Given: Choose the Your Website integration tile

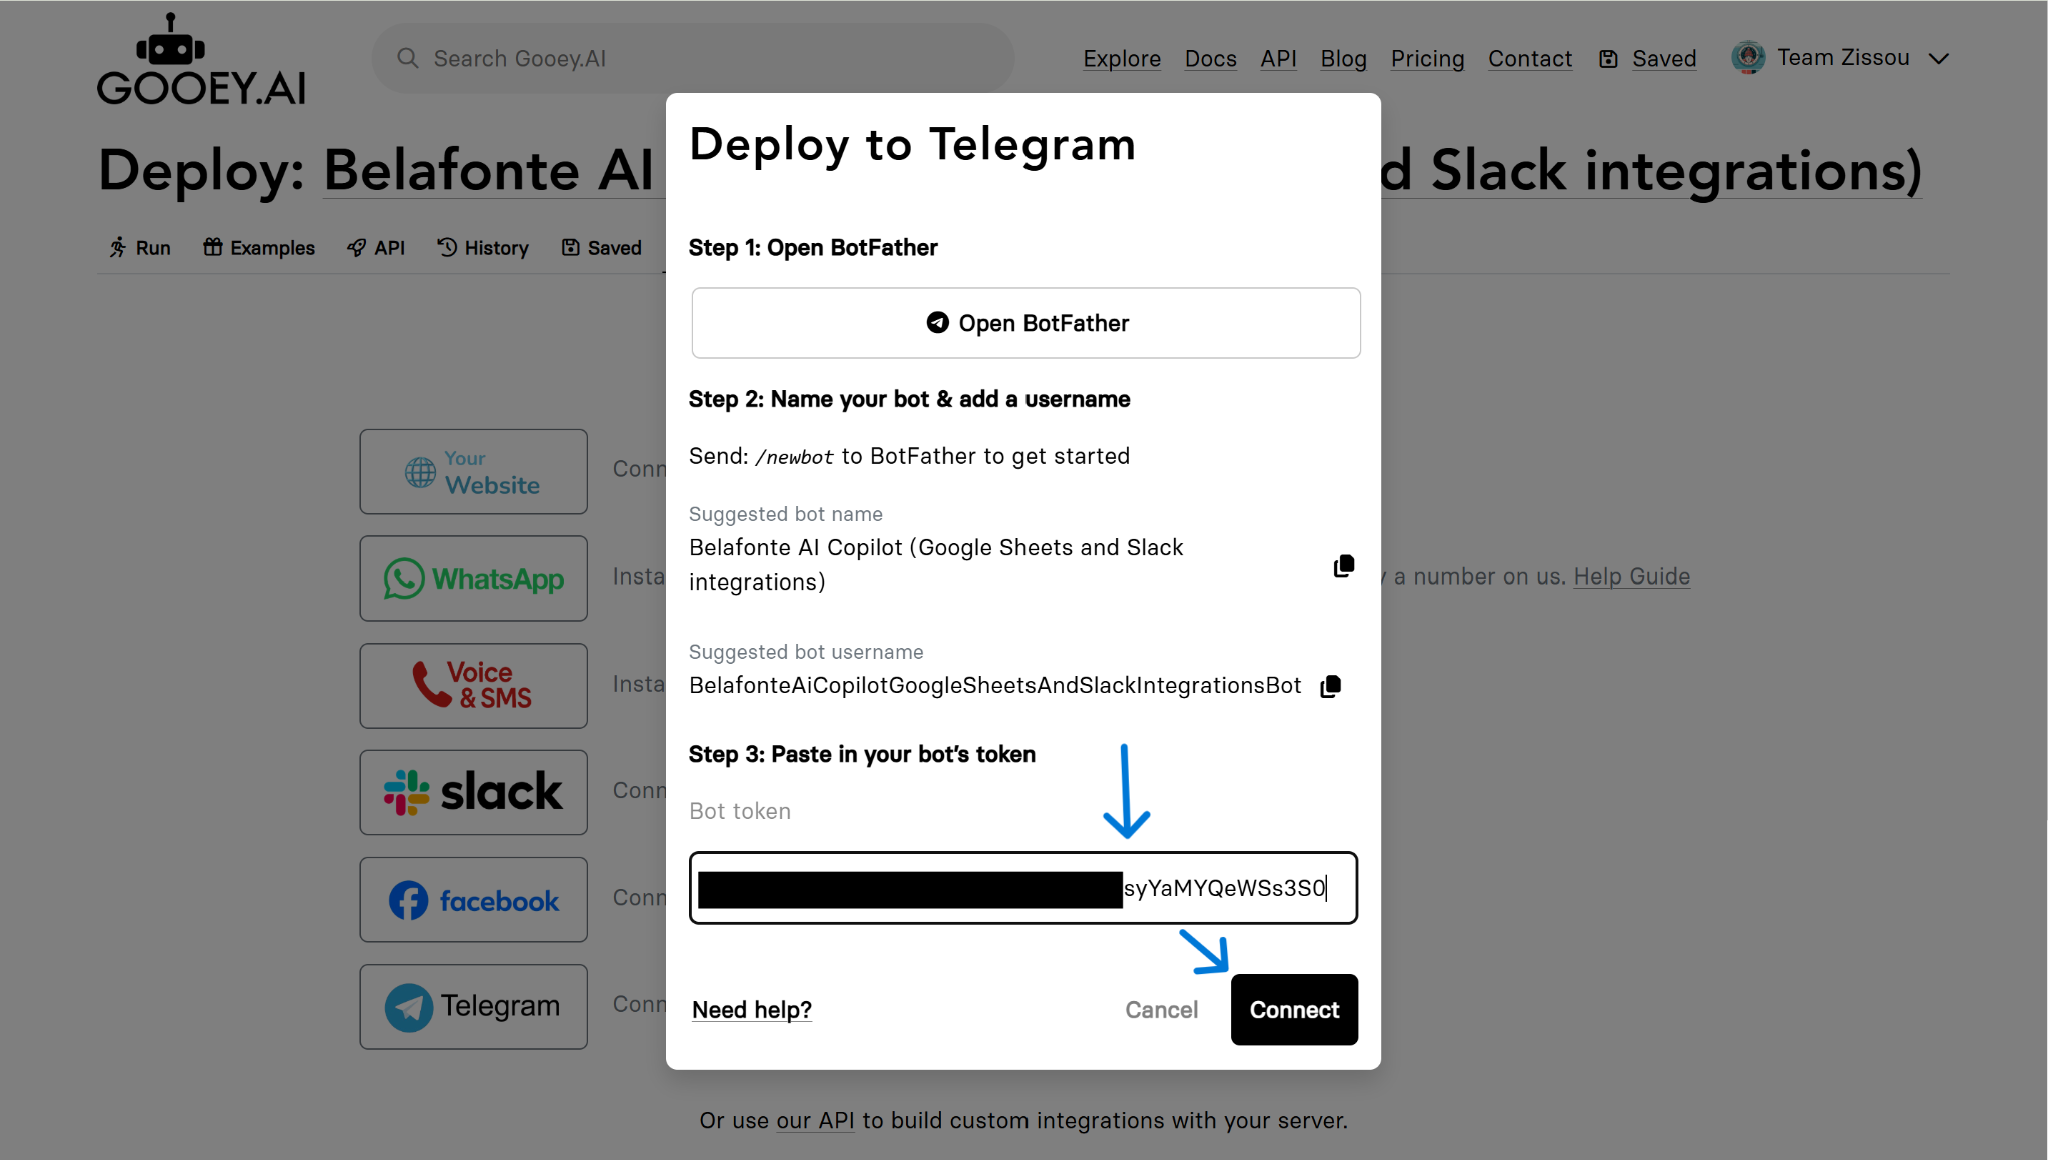Looking at the screenshot, I should [473, 471].
